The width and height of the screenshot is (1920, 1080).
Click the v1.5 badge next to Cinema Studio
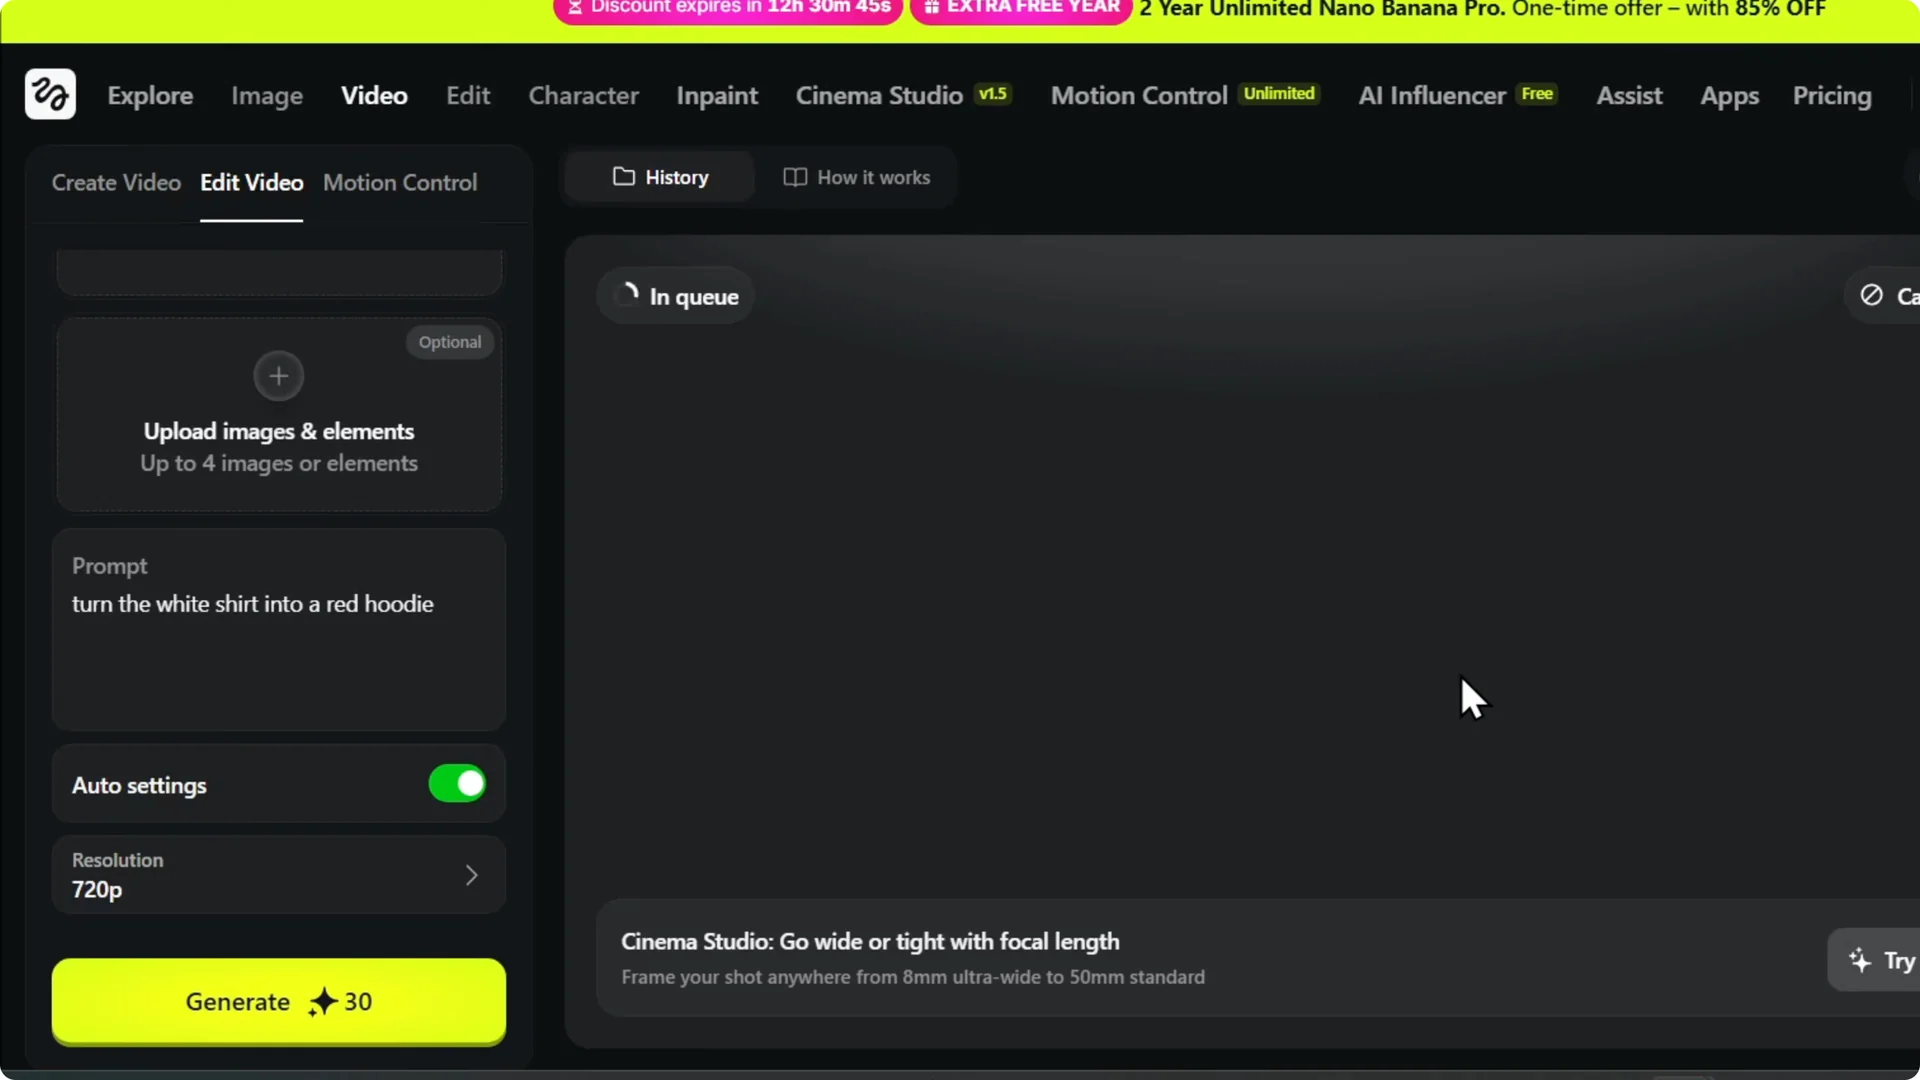[x=991, y=94]
